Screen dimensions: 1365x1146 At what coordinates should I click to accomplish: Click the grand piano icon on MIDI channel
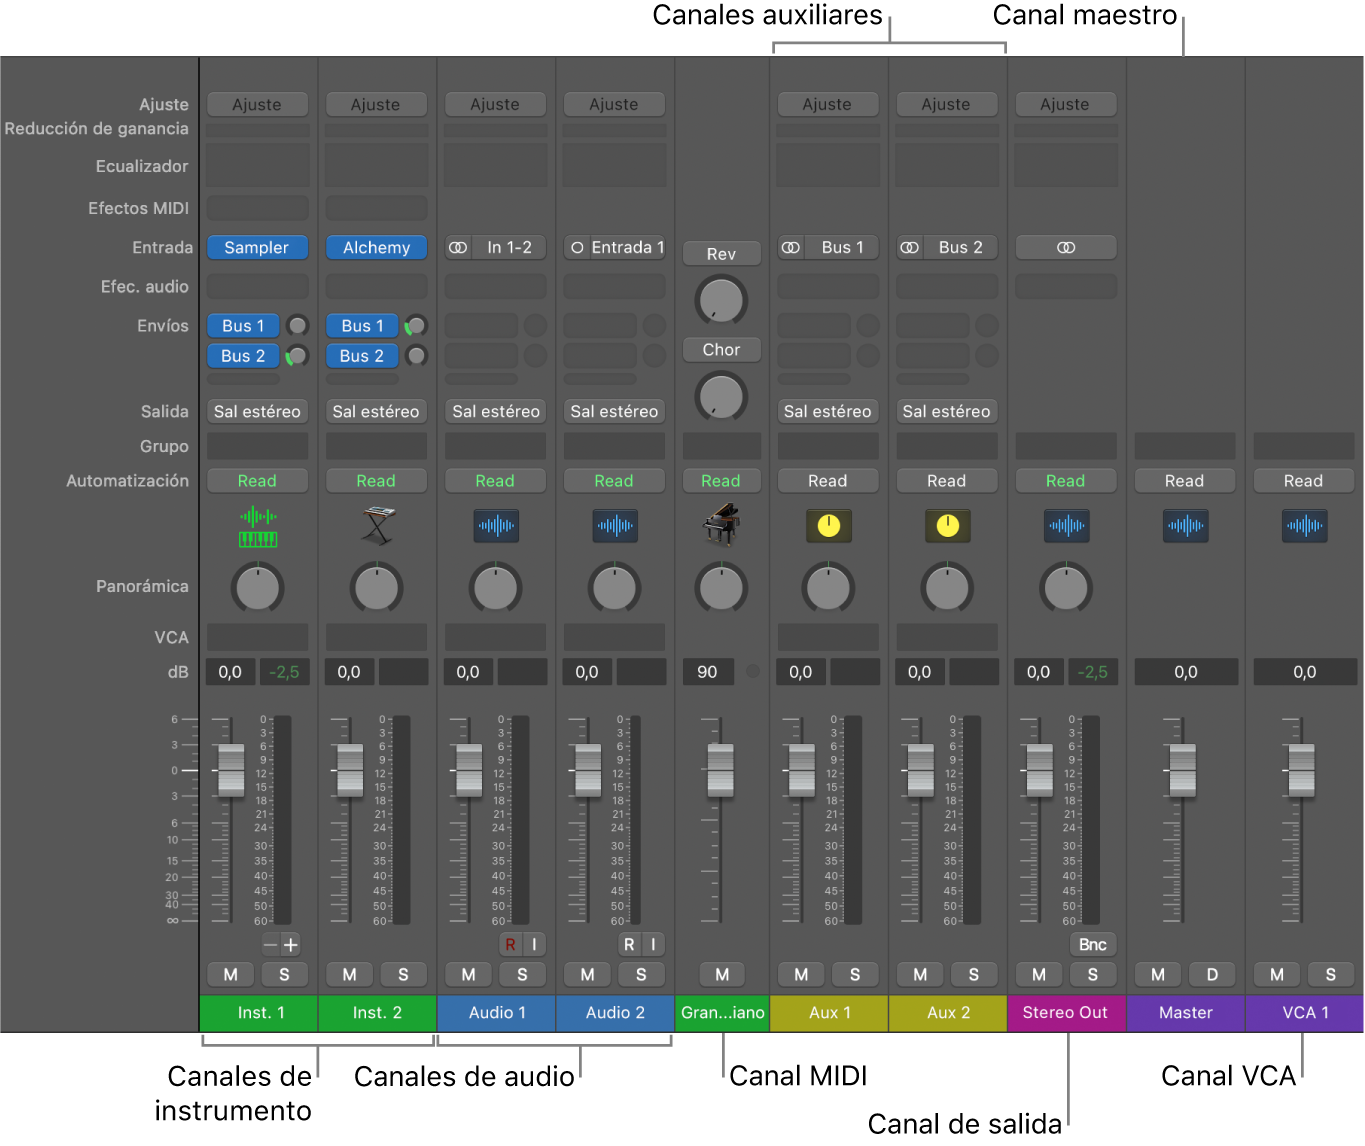point(721,526)
